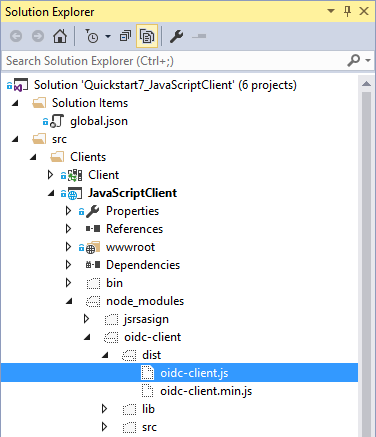Select the node_modules label
Viewport: 376px width, 437px height.
coord(145,301)
